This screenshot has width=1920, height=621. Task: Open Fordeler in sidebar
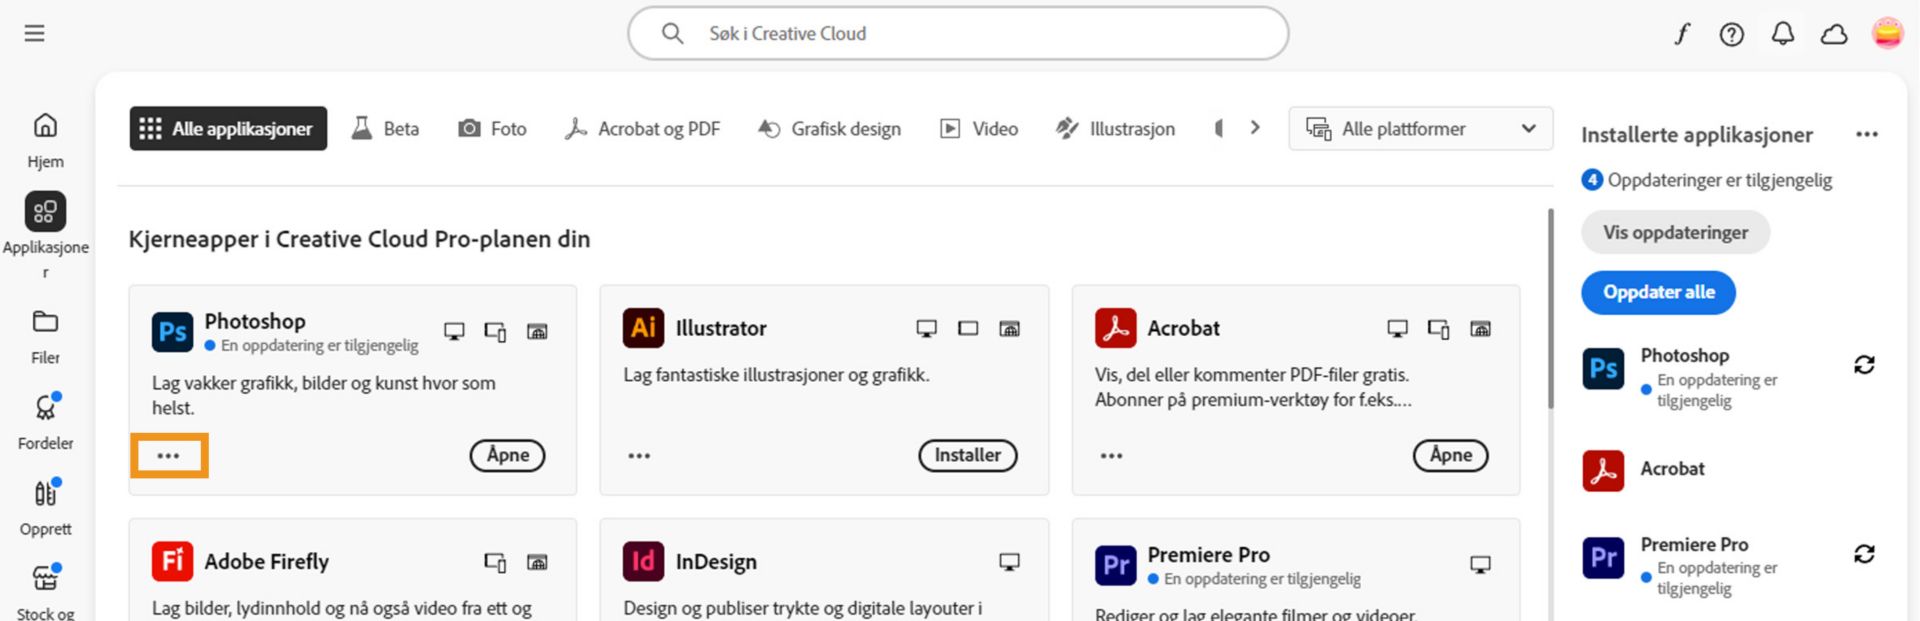(x=45, y=422)
